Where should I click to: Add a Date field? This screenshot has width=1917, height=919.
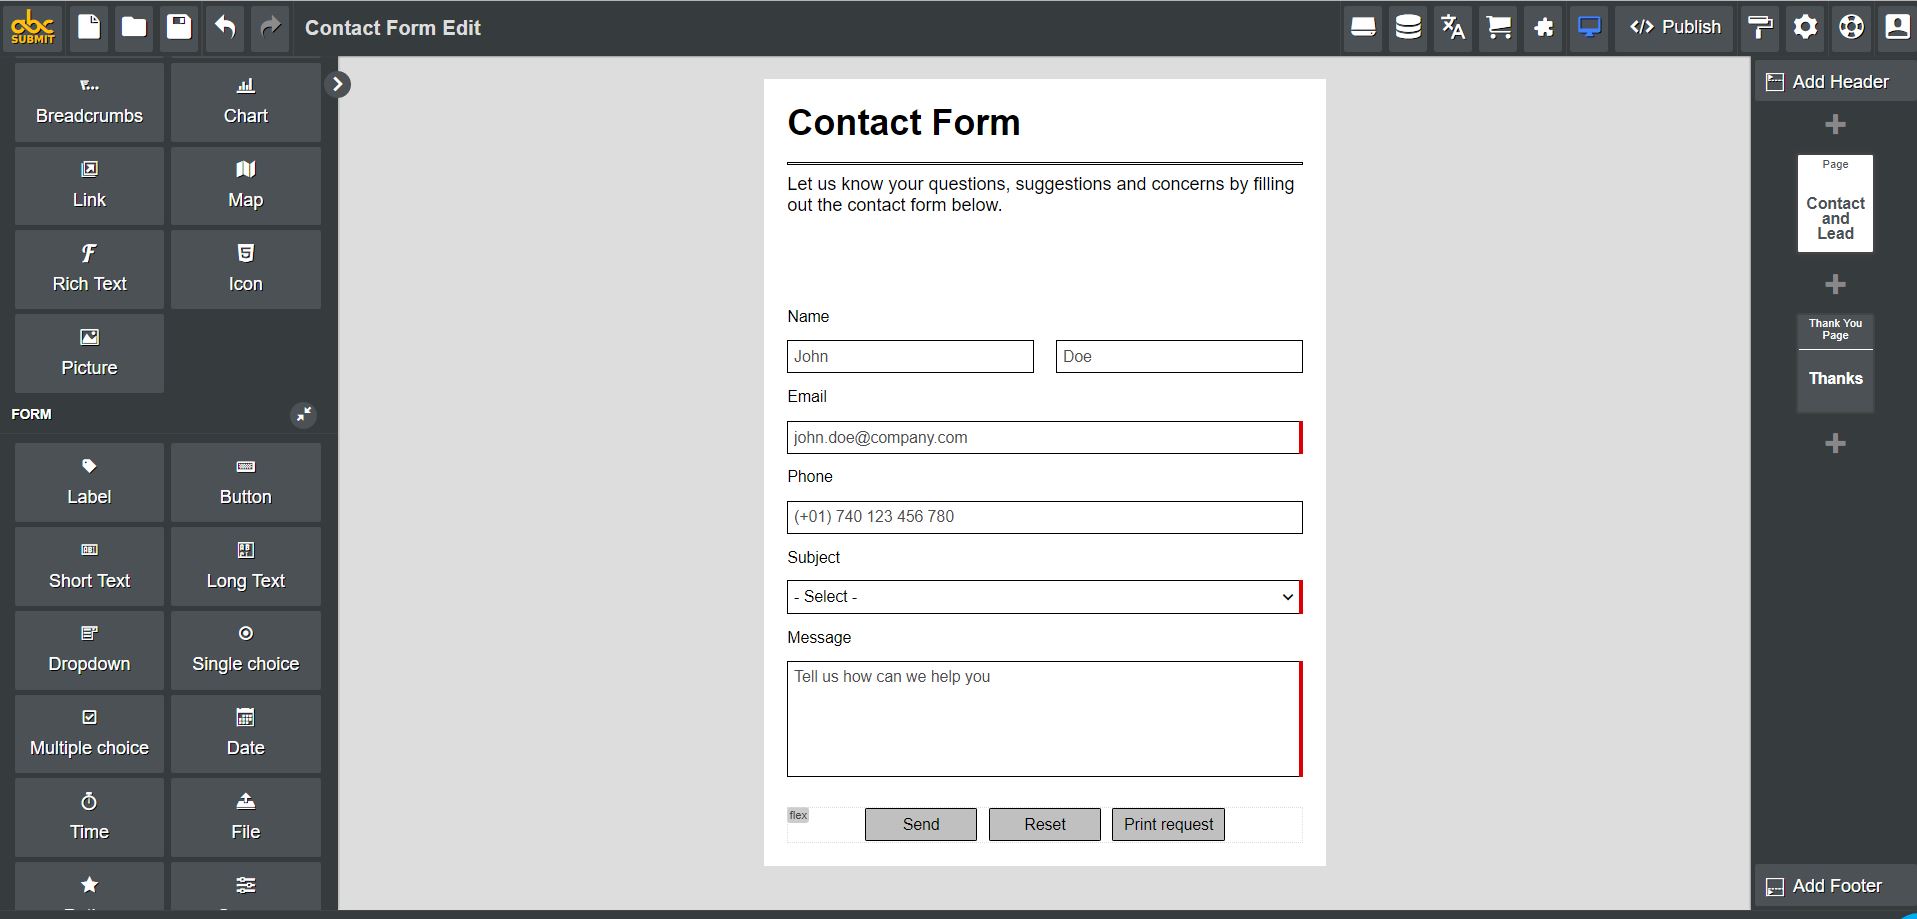246,734
